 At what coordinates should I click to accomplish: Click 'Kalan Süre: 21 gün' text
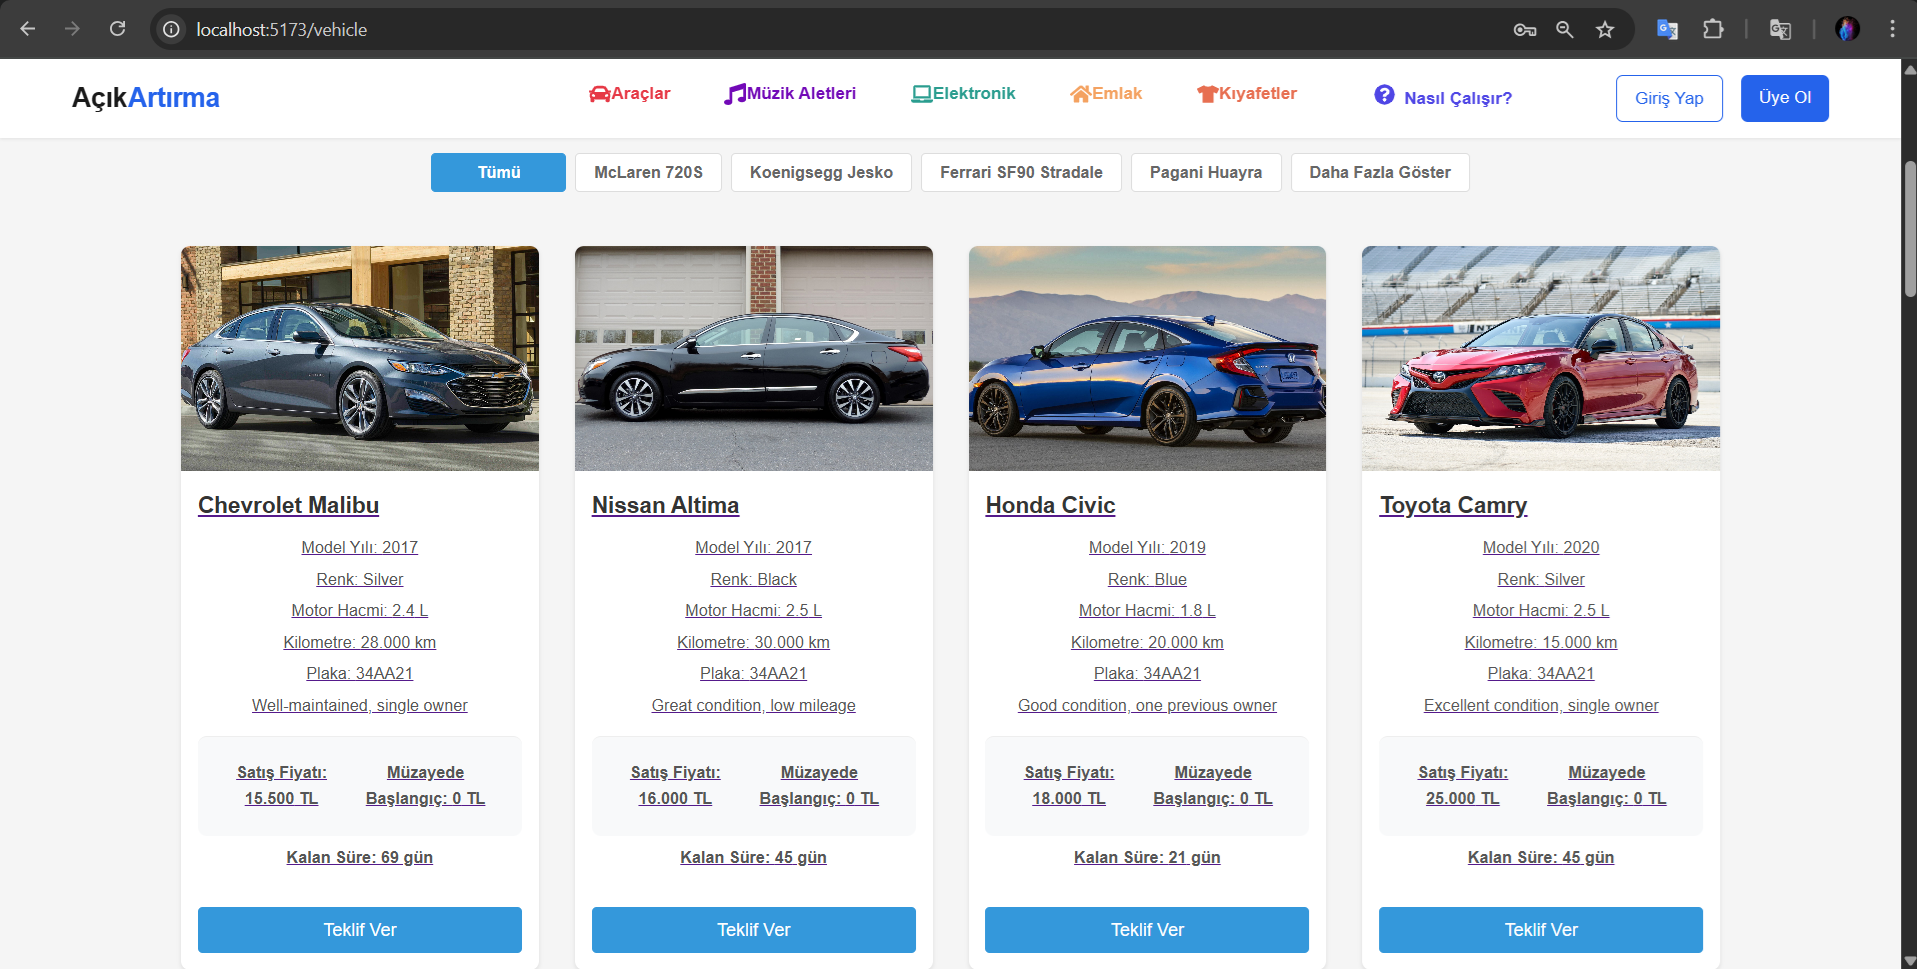click(1147, 857)
